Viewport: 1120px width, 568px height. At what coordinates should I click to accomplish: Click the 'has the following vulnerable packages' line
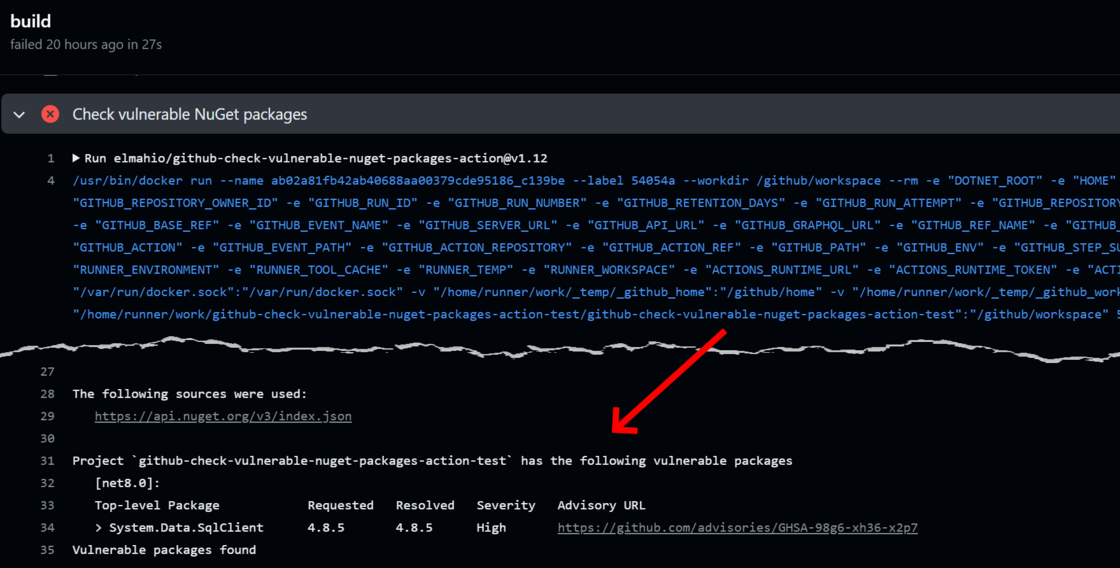click(432, 461)
